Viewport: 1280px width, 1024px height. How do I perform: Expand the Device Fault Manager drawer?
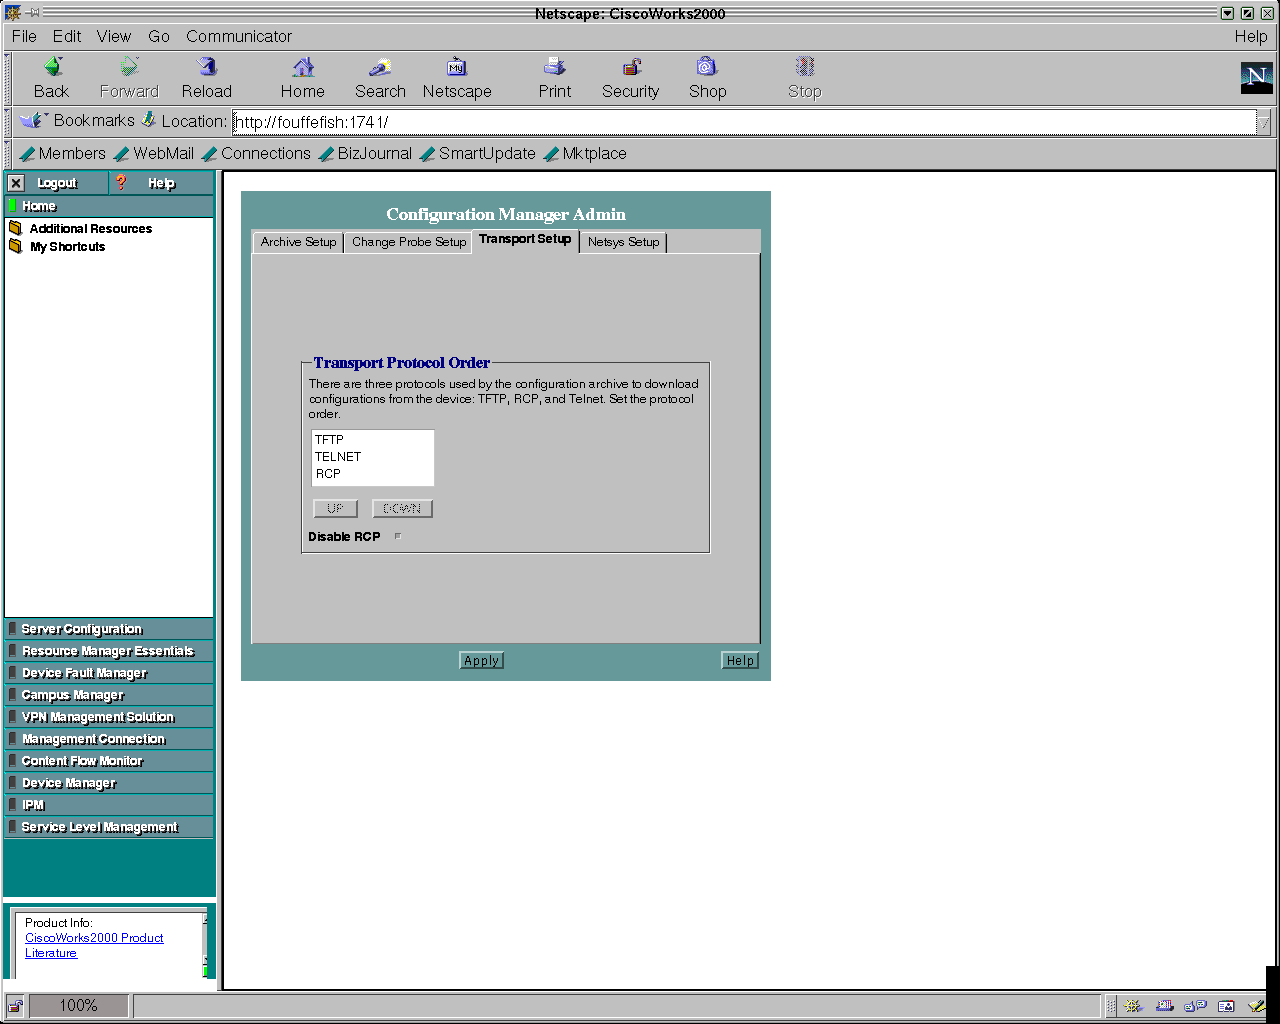[109, 673]
